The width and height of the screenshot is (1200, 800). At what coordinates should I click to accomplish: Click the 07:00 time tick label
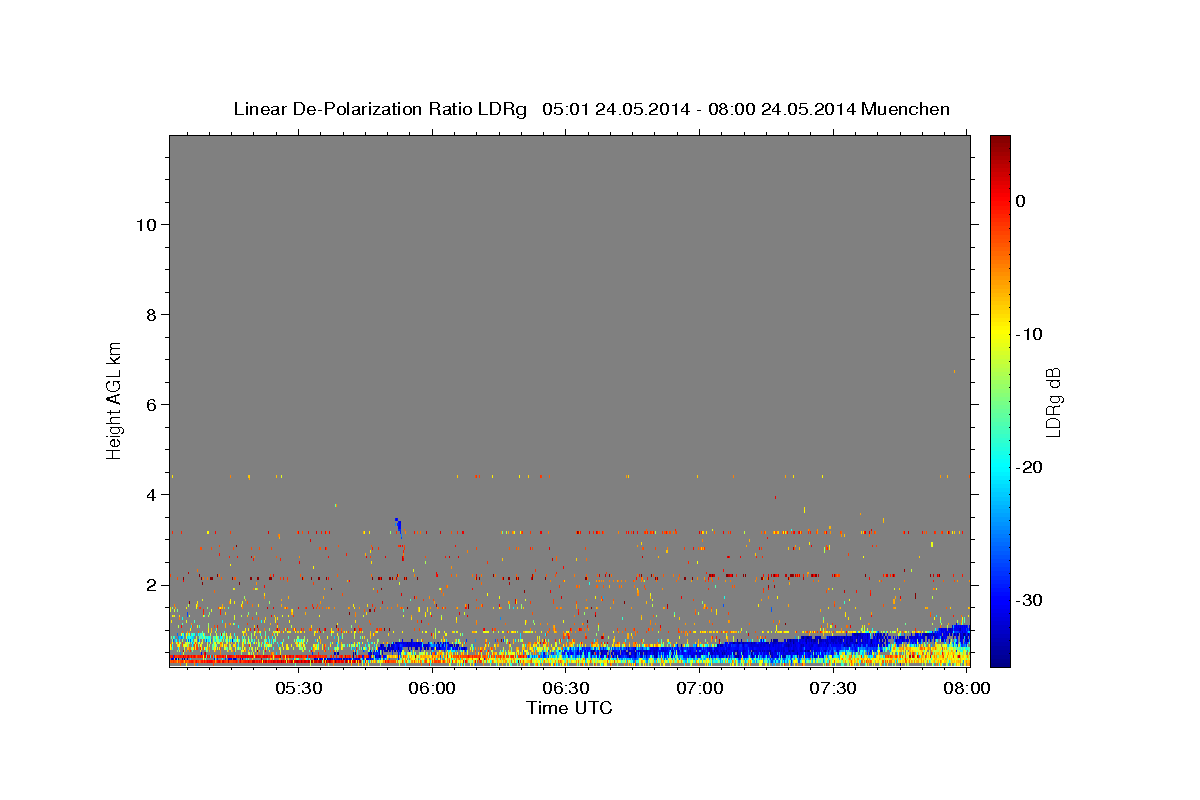pos(700,689)
